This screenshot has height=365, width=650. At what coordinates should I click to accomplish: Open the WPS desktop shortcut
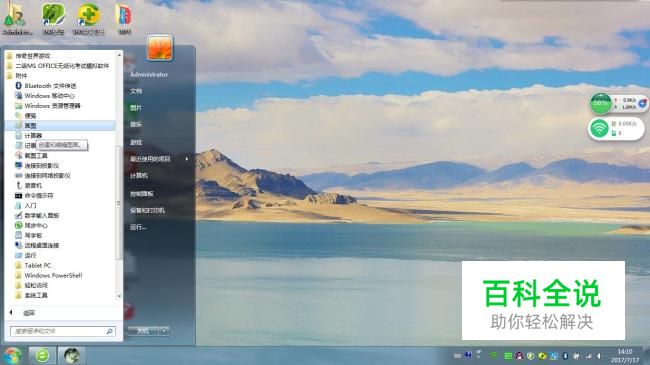coord(124,18)
